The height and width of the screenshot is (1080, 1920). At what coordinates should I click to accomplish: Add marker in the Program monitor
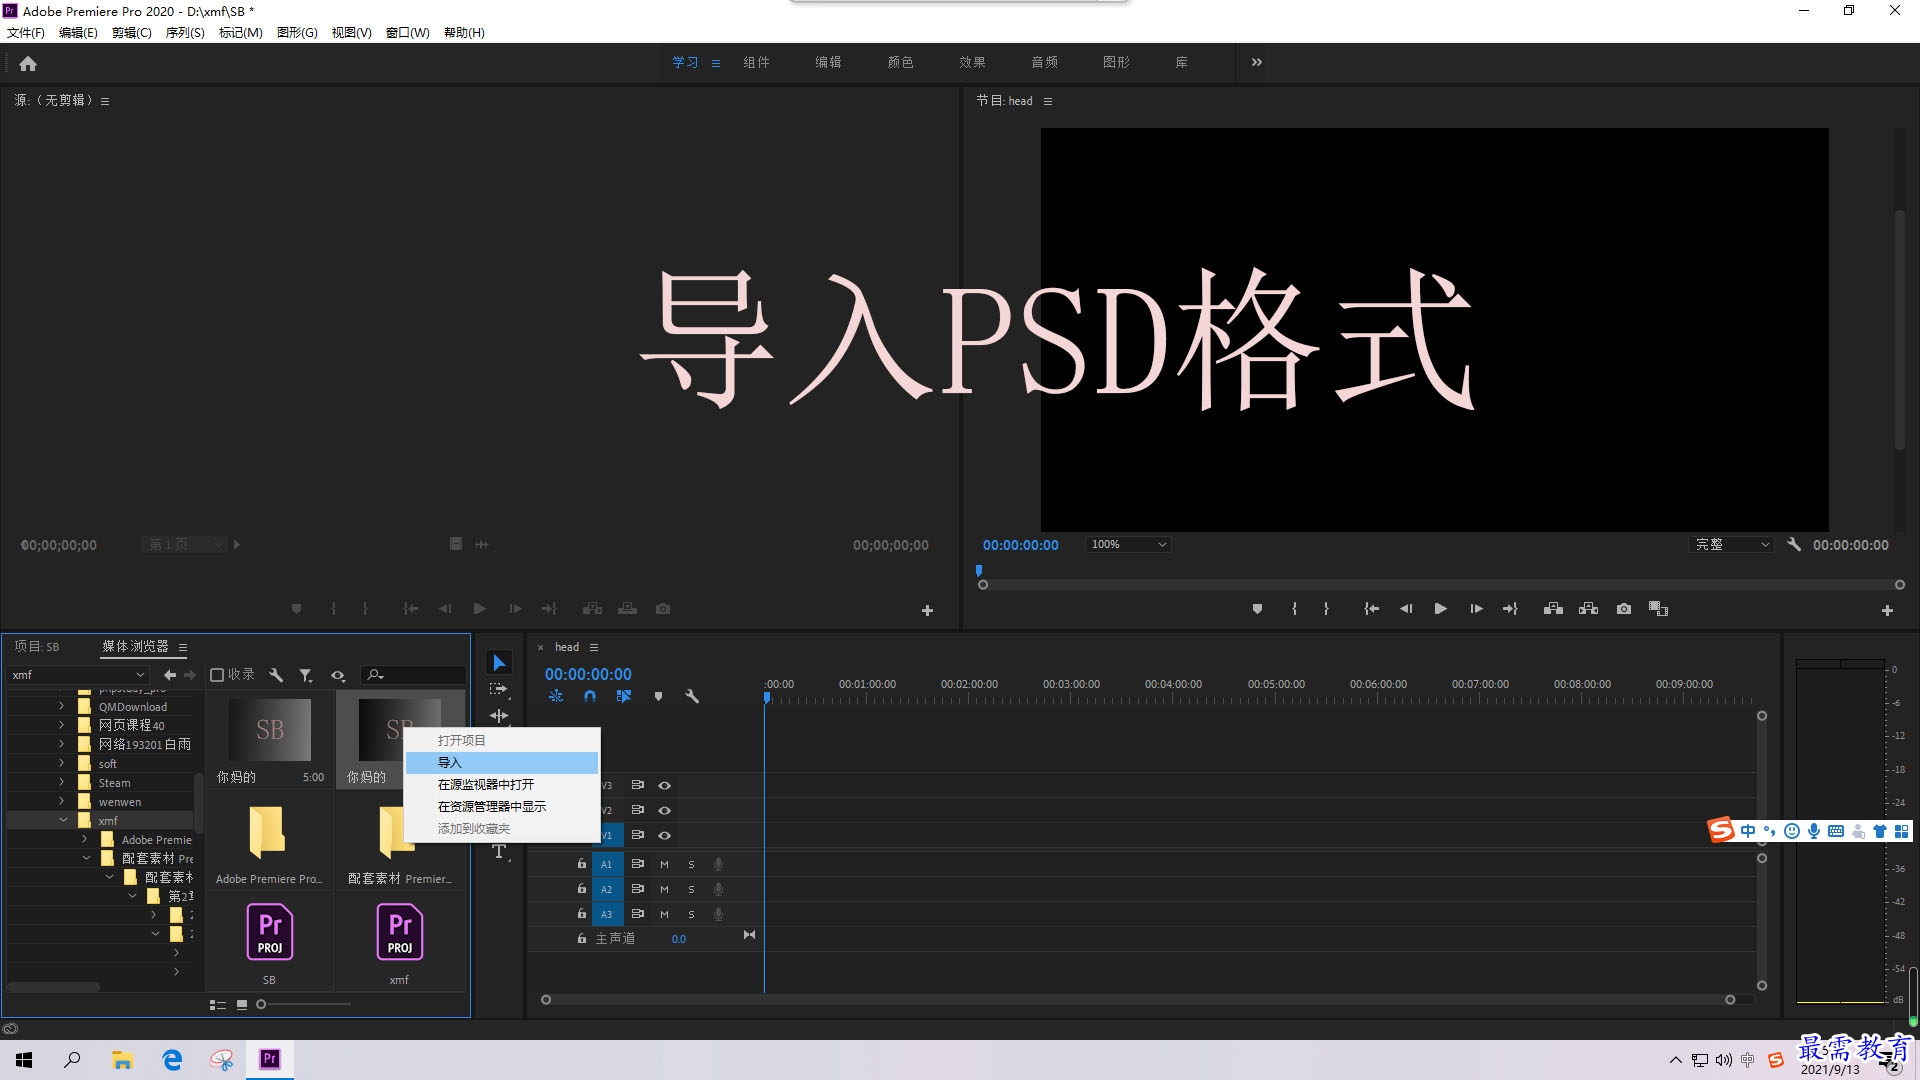pyautogui.click(x=1257, y=608)
